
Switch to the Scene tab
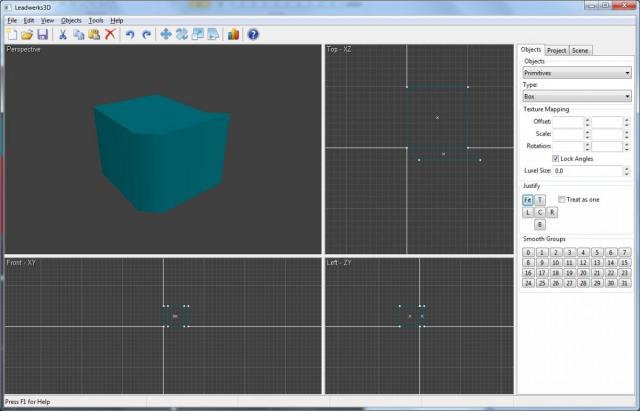coord(580,50)
